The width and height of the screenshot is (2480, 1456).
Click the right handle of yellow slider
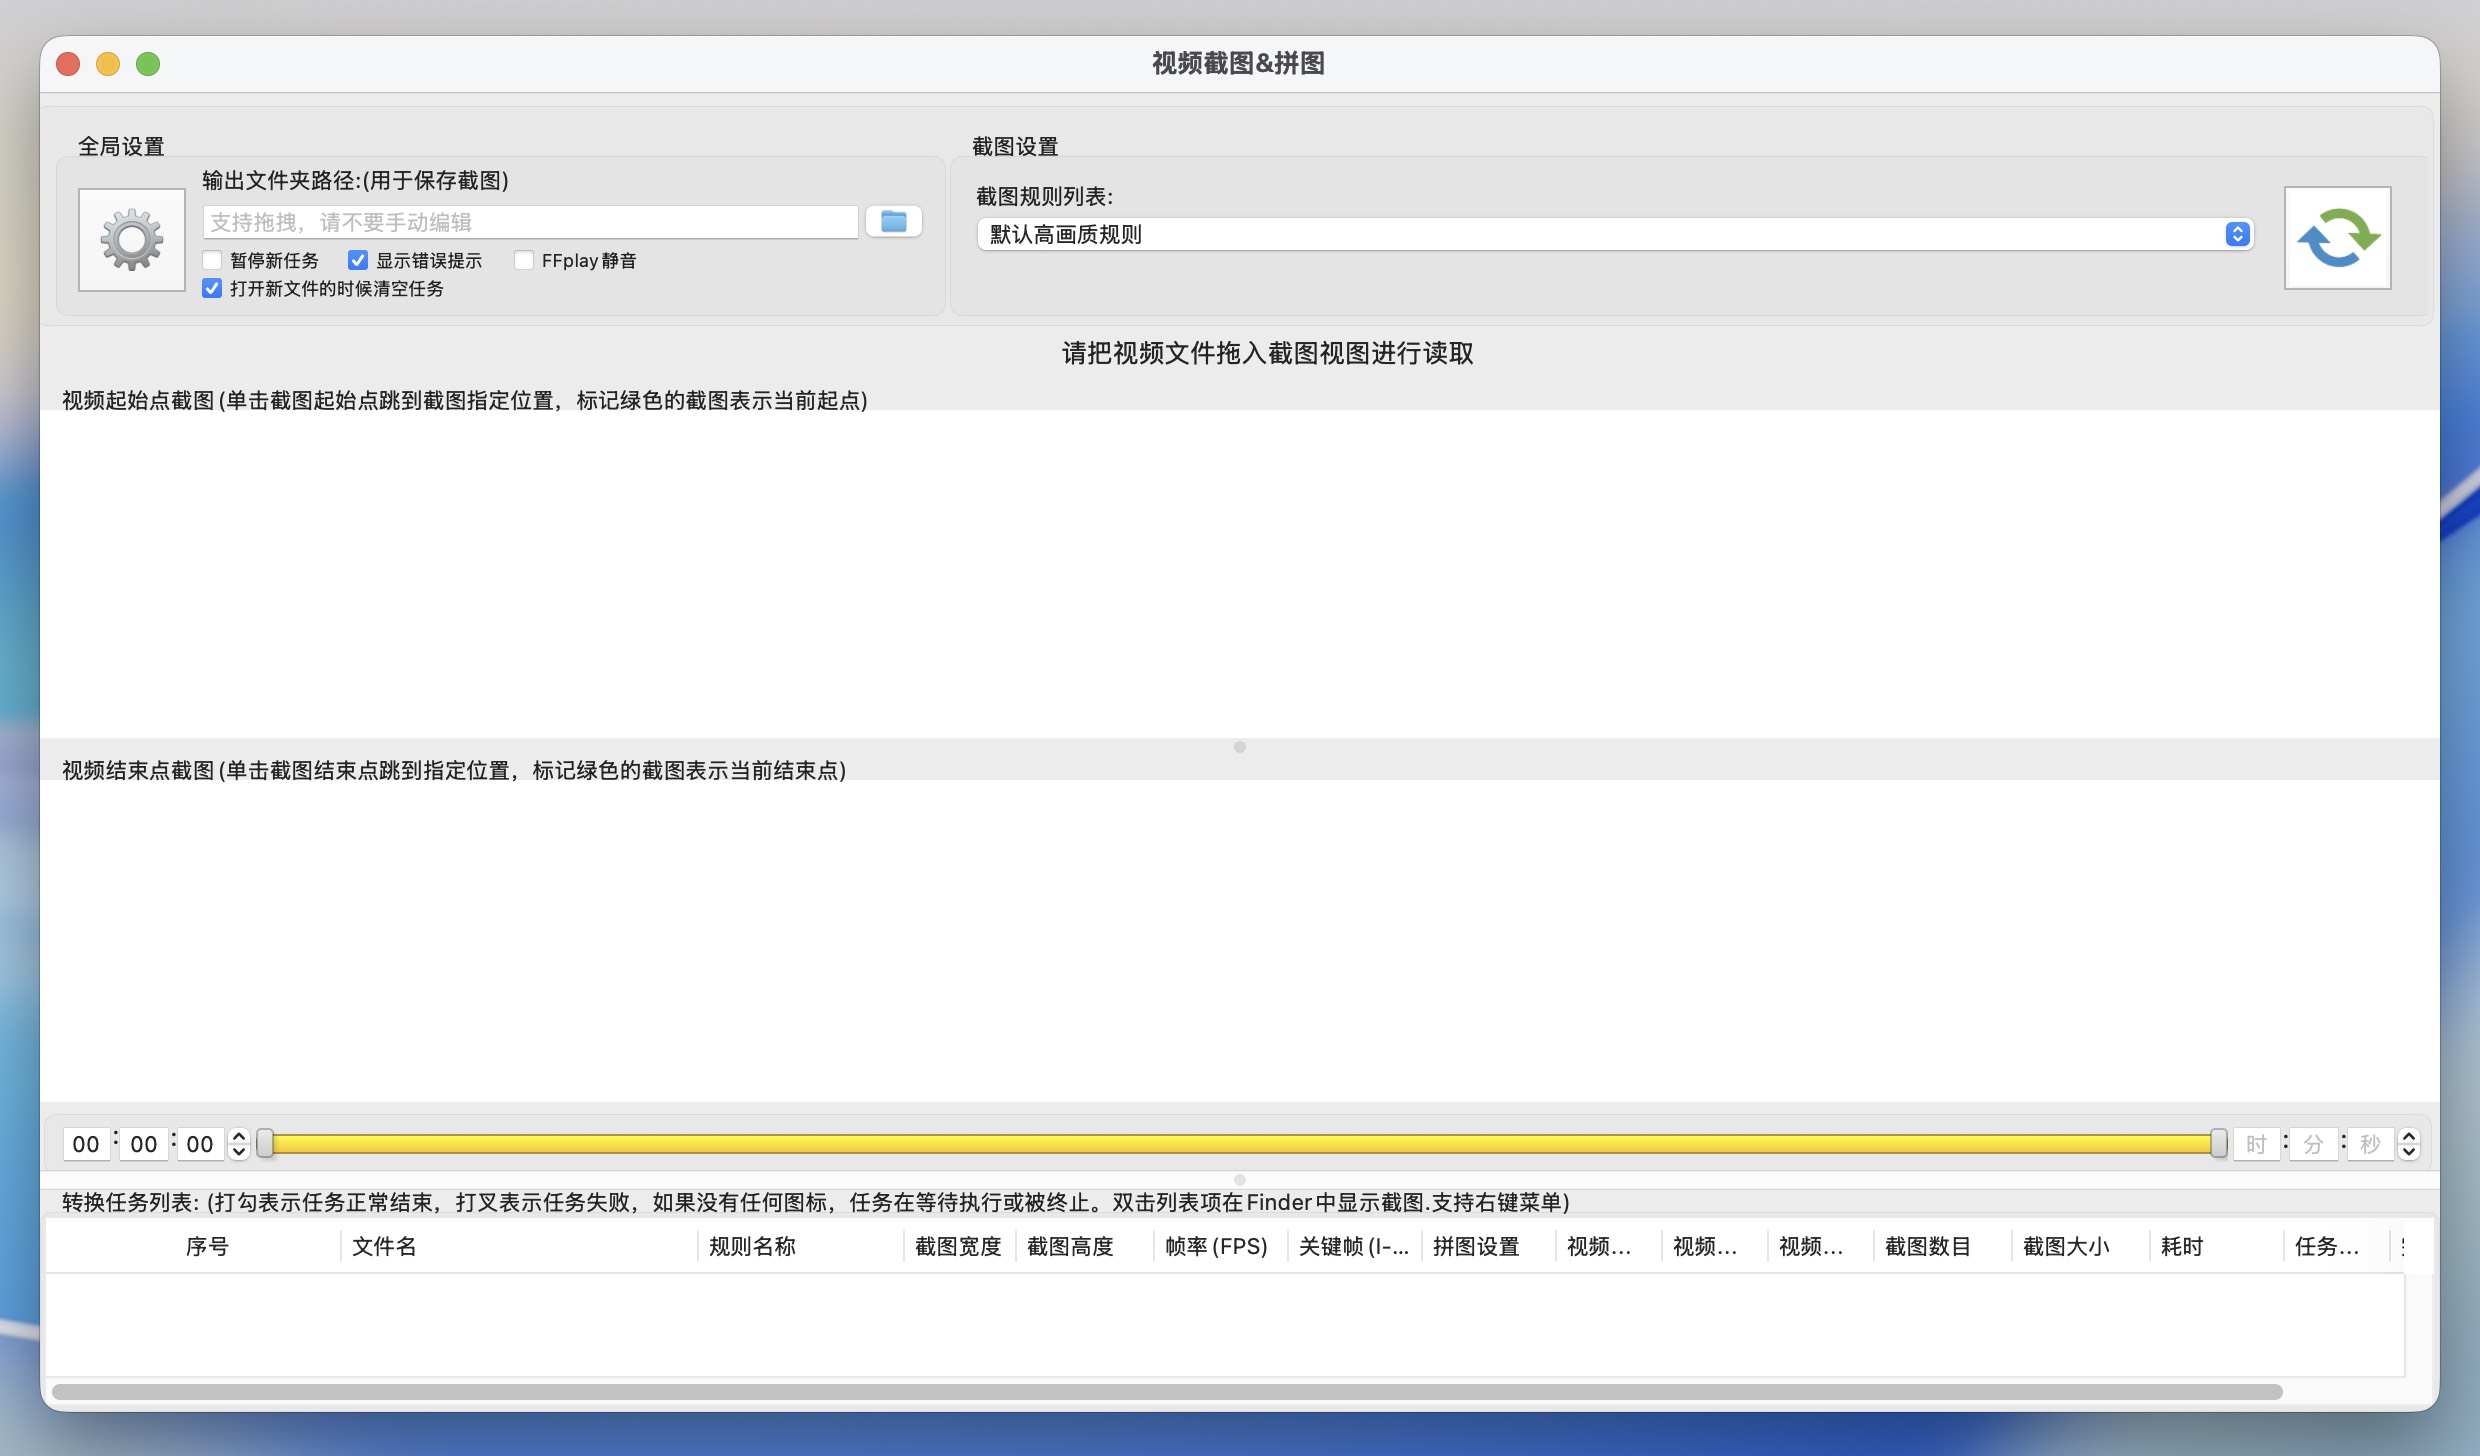2218,1143
